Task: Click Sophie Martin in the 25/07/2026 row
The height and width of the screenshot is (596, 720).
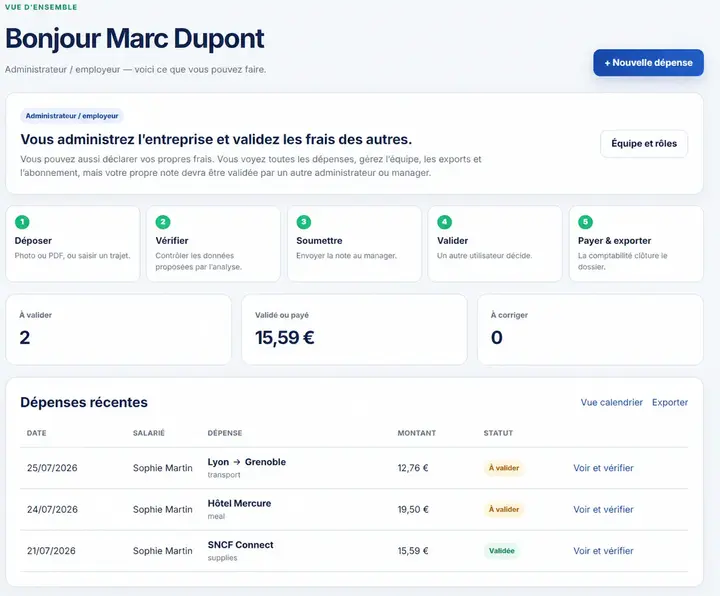Action: click(163, 468)
